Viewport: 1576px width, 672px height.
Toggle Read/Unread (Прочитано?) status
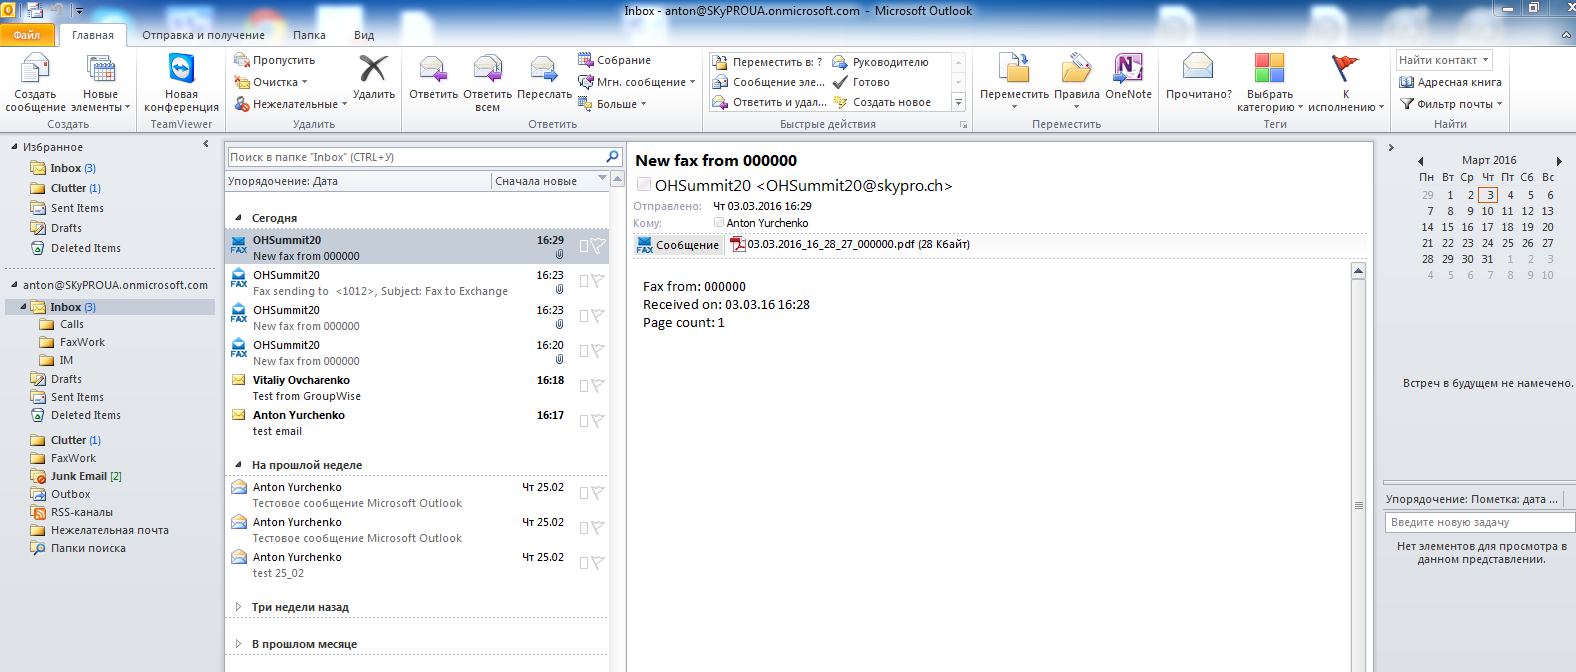(x=1198, y=78)
